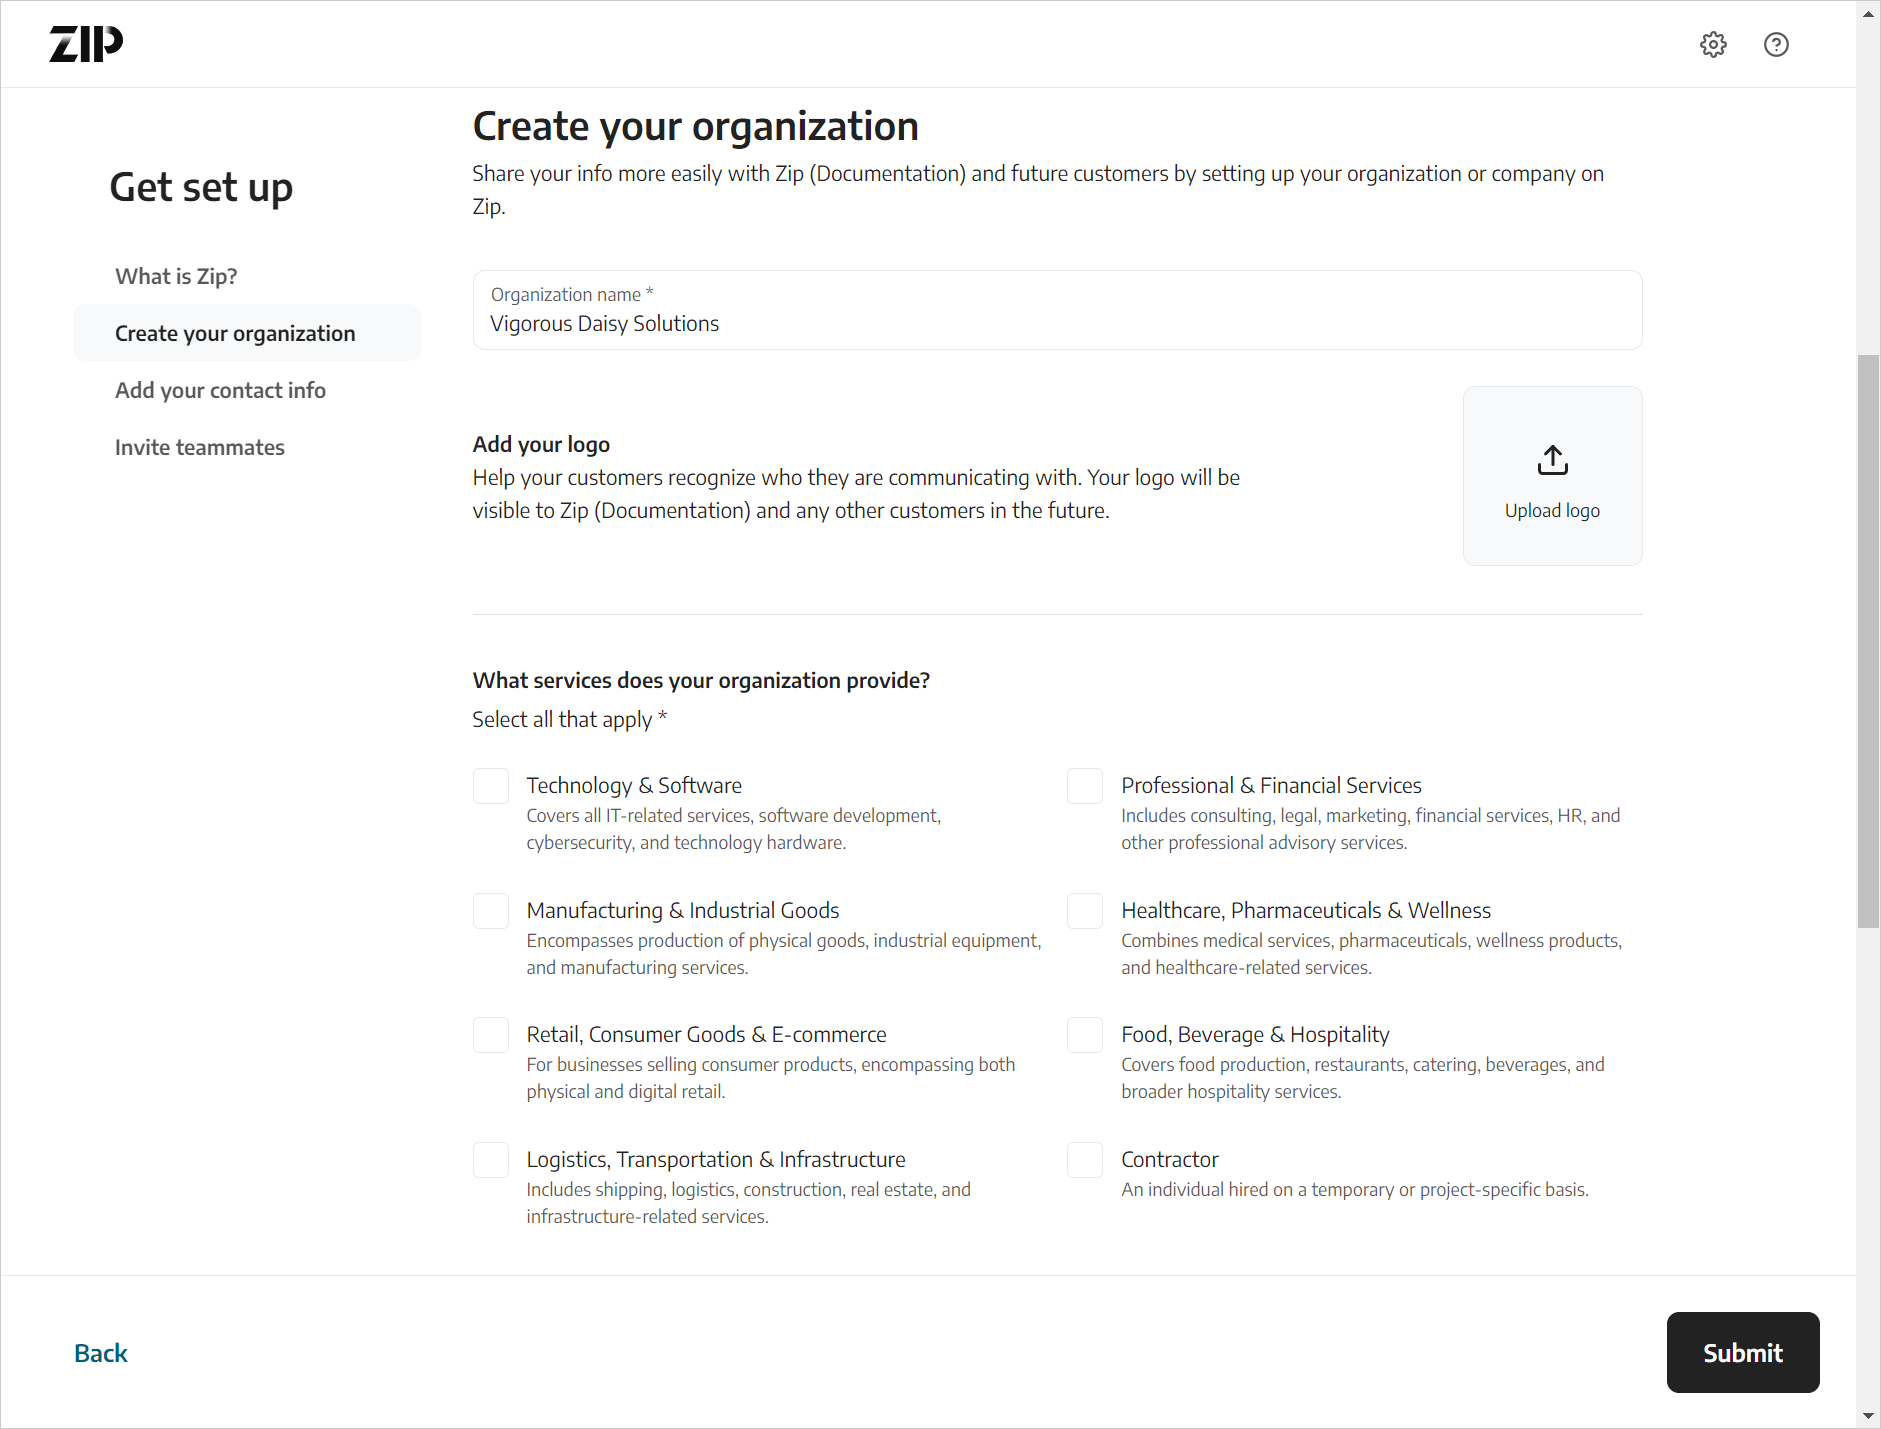The image size is (1881, 1429).
Task: Click the Upload logo area
Action: tap(1551, 476)
